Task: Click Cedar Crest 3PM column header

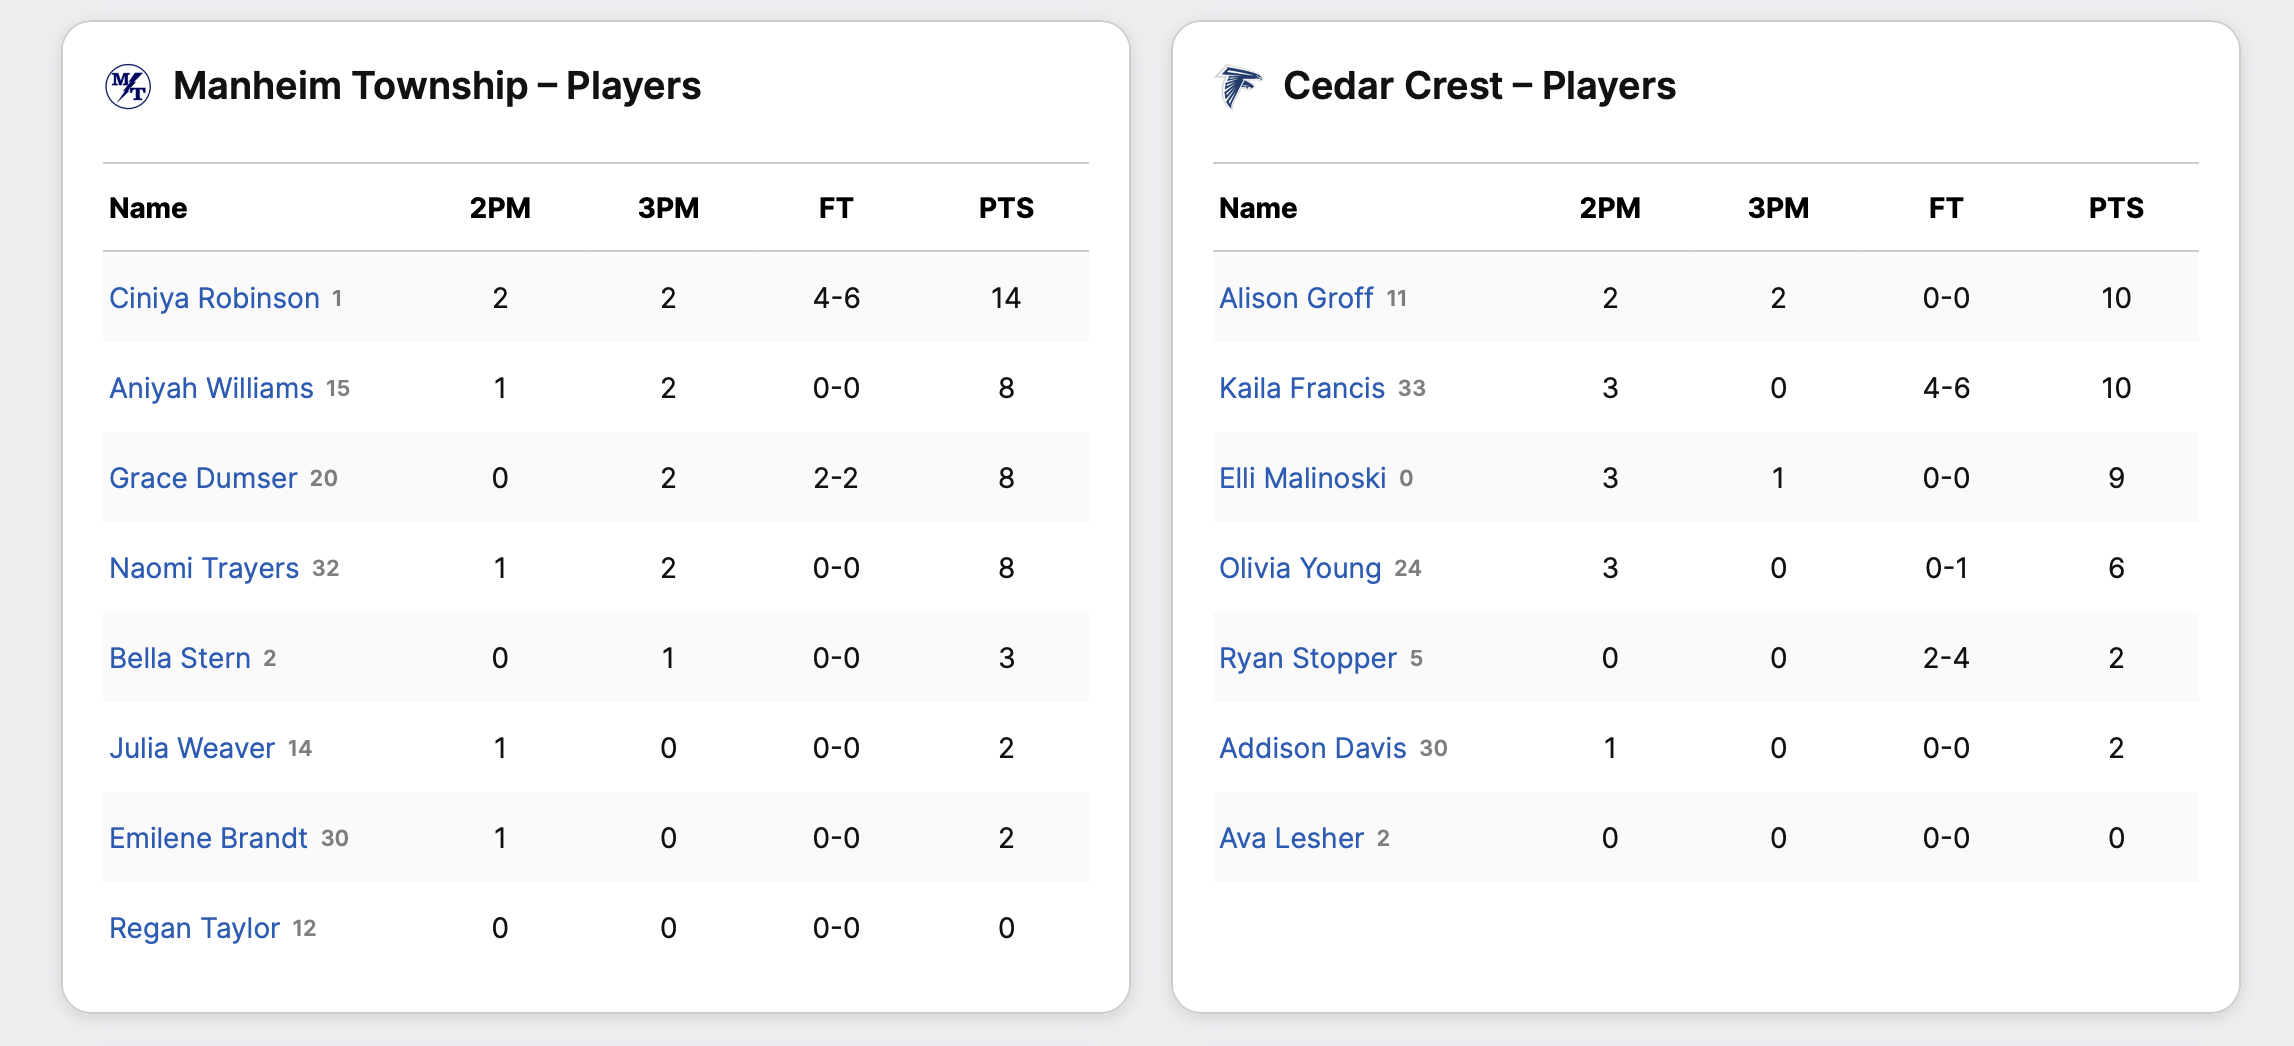Action: 1778,208
